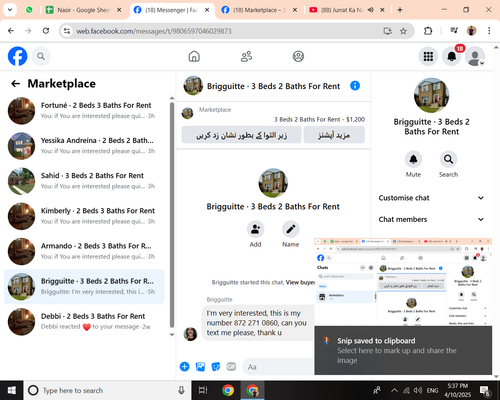This screenshot has height=400, width=500.
Task: Open Debbi 2 Beds 3 Baths conversation
Action: tap(84, 321)
